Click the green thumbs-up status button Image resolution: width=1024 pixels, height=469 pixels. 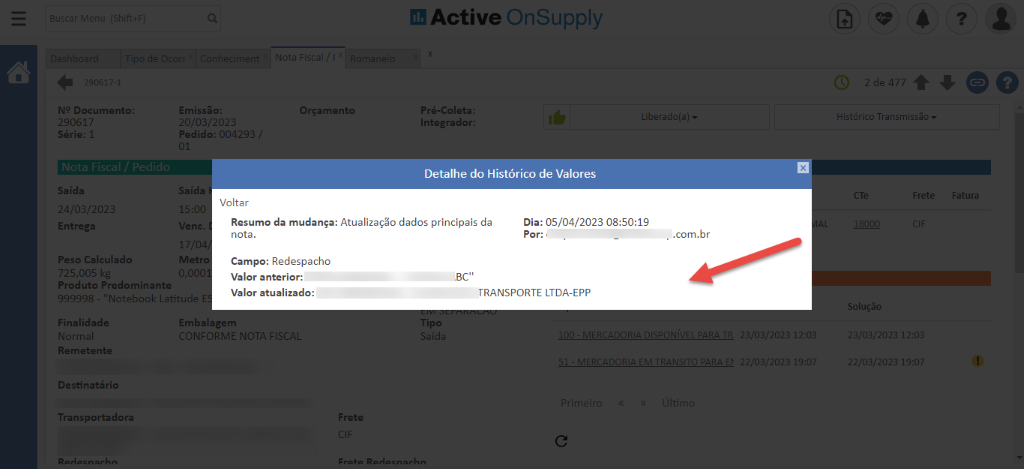click(557, 117)
